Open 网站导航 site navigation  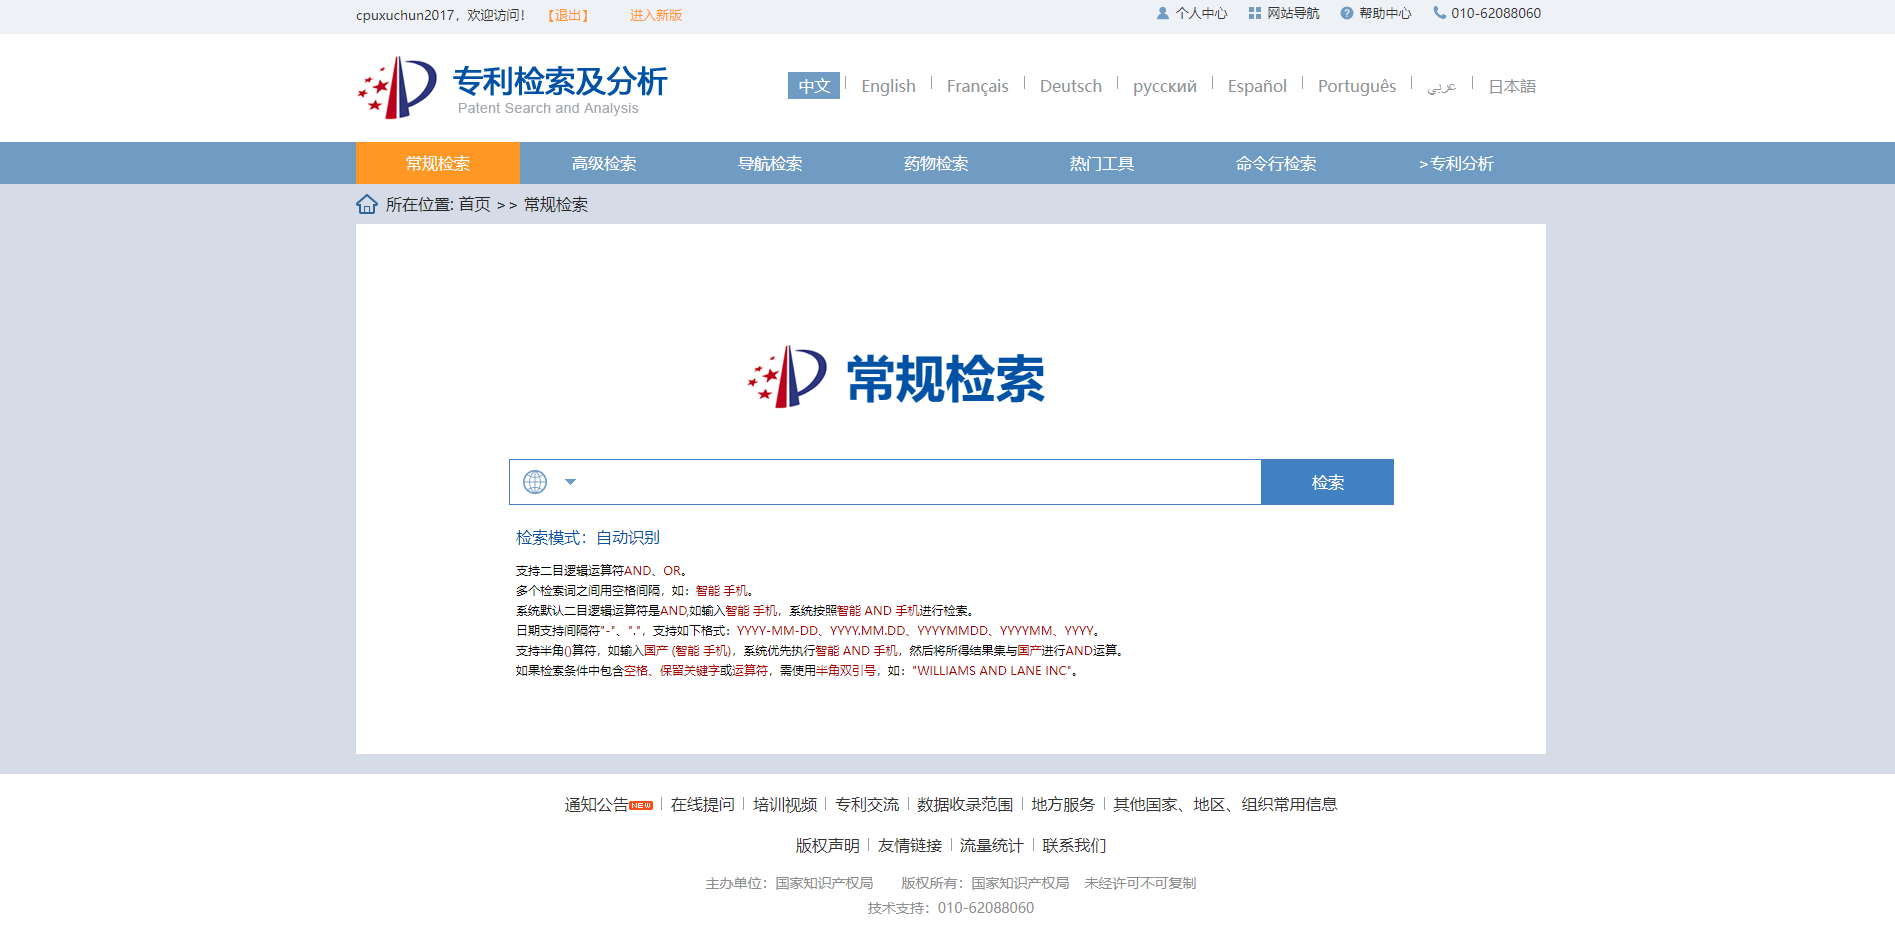[1284, 14]
